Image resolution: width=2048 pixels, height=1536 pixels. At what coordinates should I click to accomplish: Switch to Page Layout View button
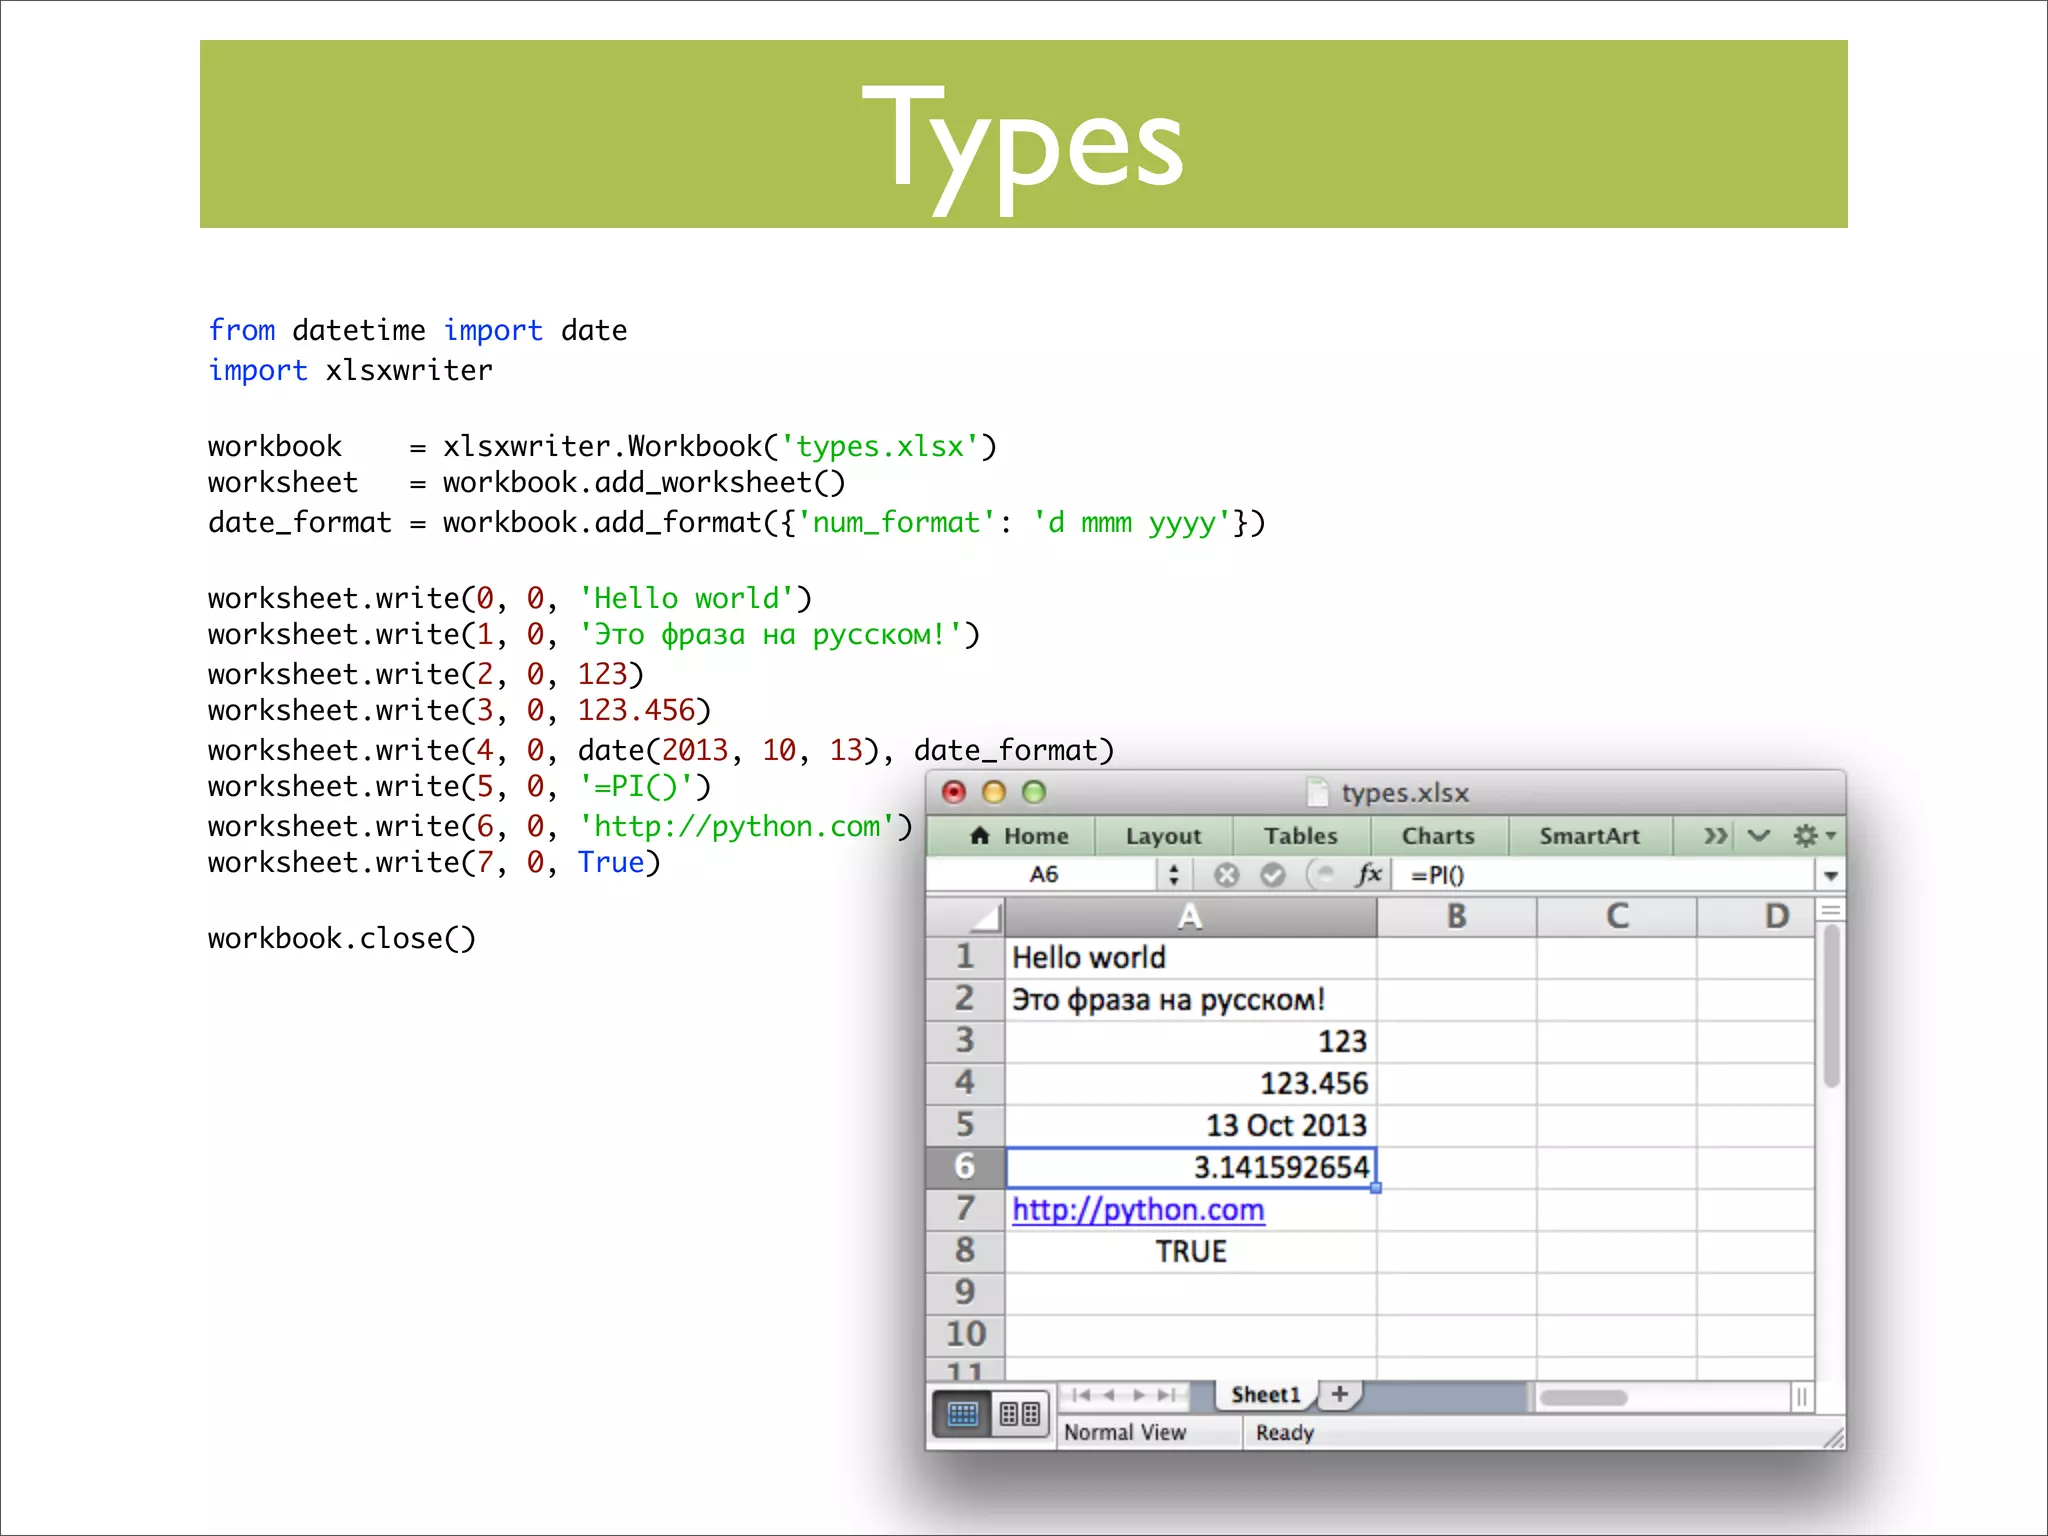click(1020, 1413)
